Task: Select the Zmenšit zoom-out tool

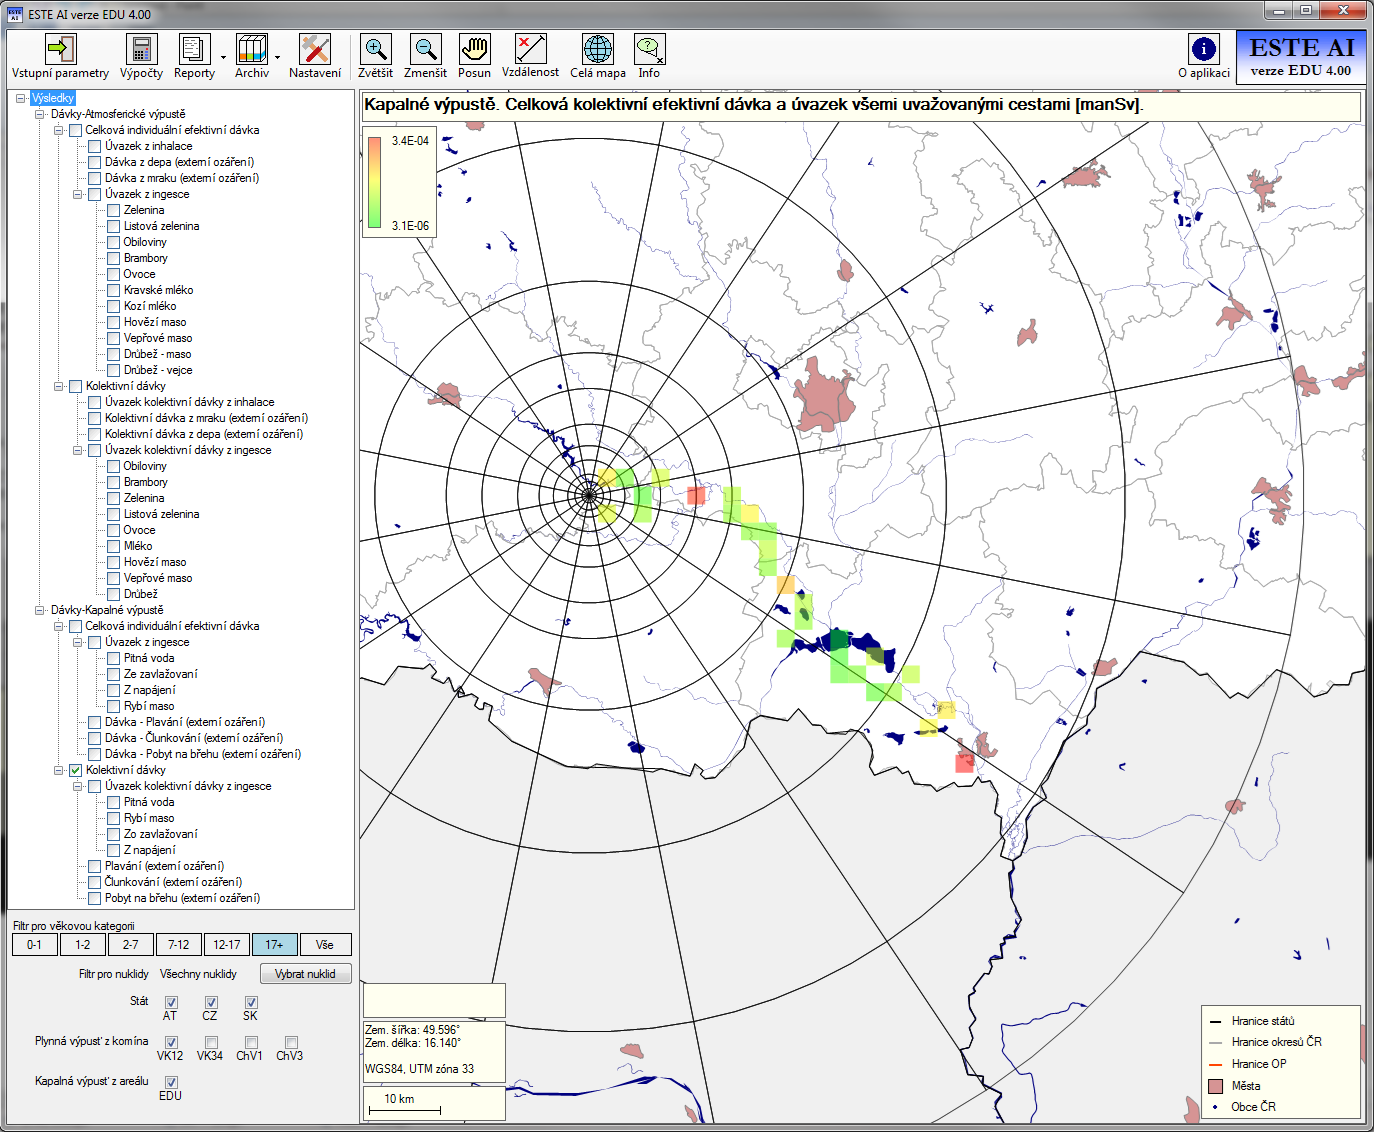Action: (426, 49)
